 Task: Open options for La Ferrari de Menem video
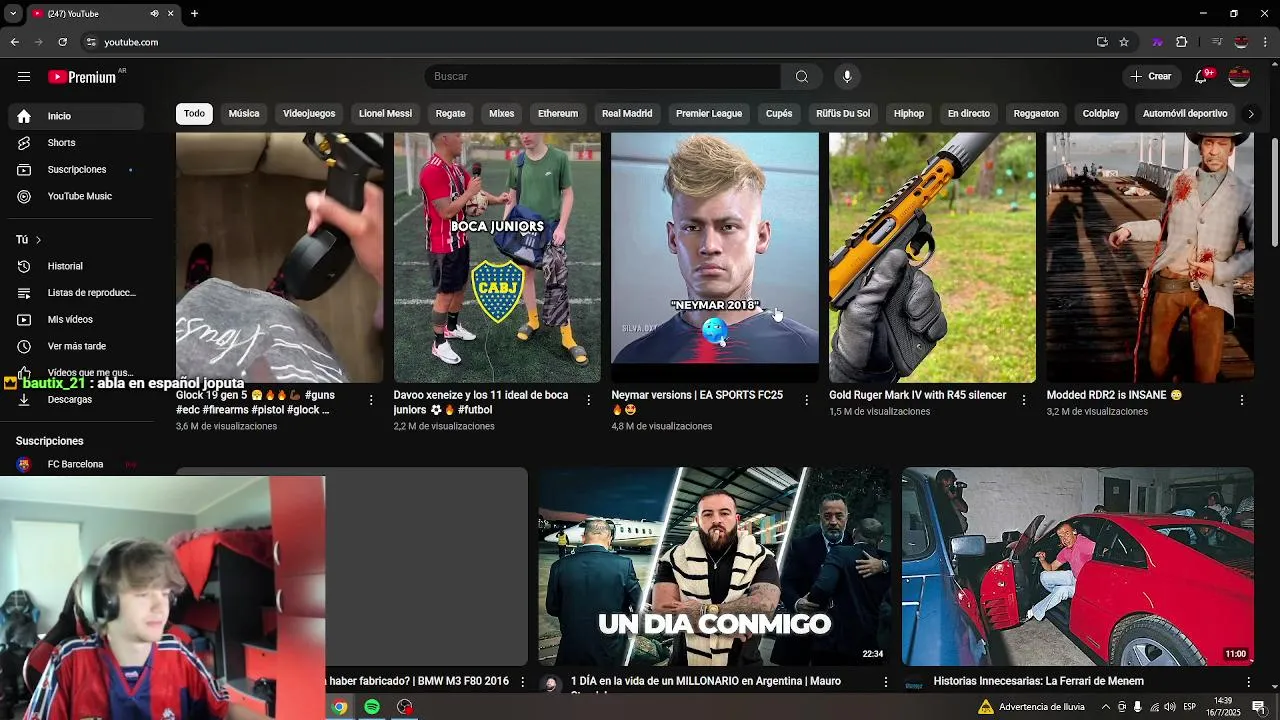[x=1248, y=682]
